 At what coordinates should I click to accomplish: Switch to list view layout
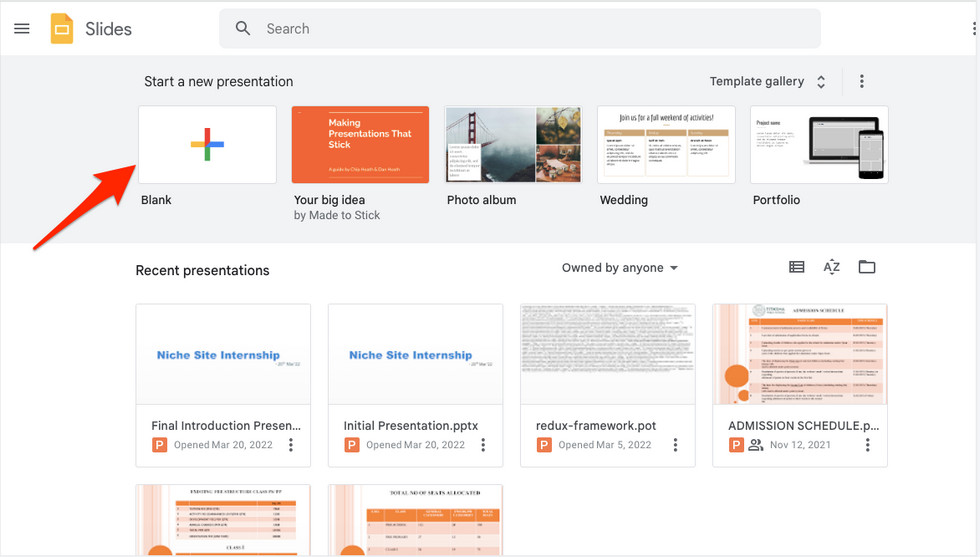pos(797,267)
